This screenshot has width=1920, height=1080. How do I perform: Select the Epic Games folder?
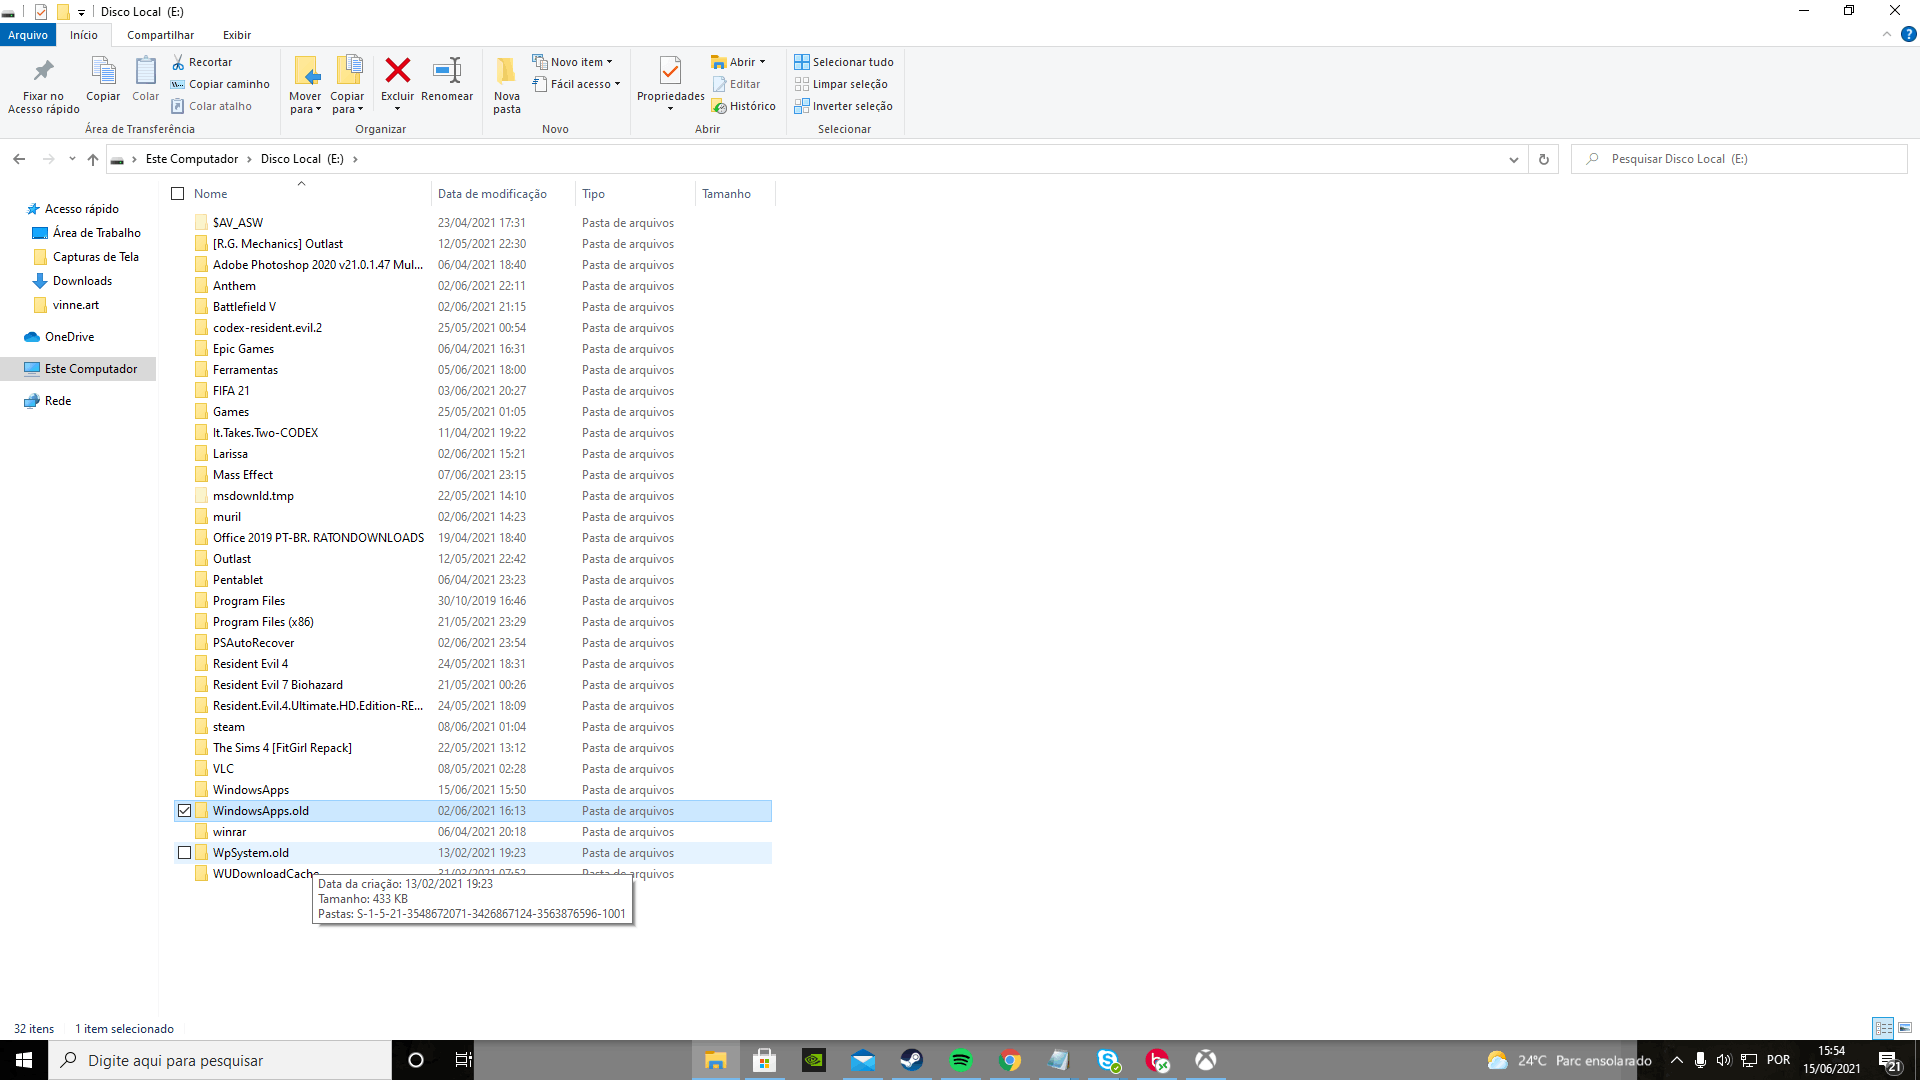point(243,349)
